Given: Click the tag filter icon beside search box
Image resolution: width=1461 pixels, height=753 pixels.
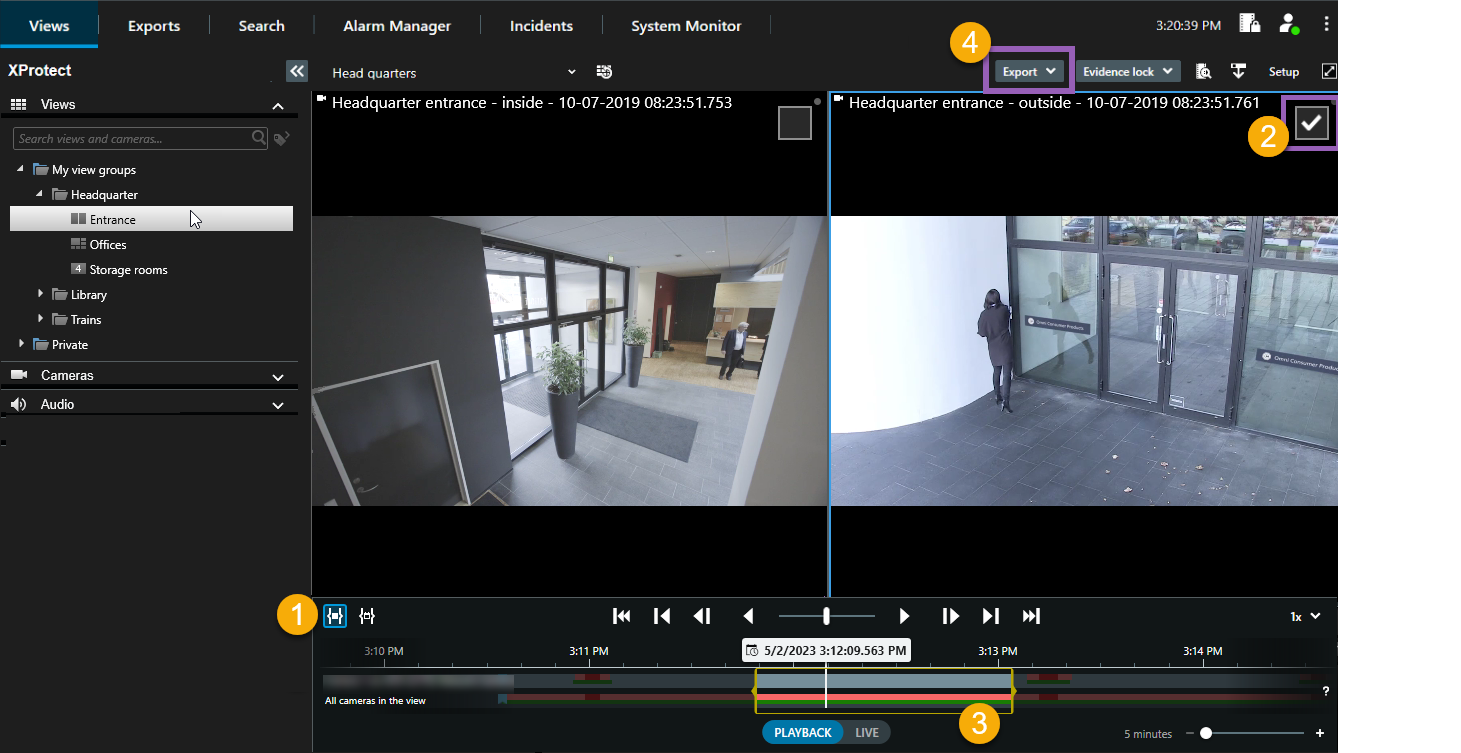Looking at the screenshot, I should 281,138.
